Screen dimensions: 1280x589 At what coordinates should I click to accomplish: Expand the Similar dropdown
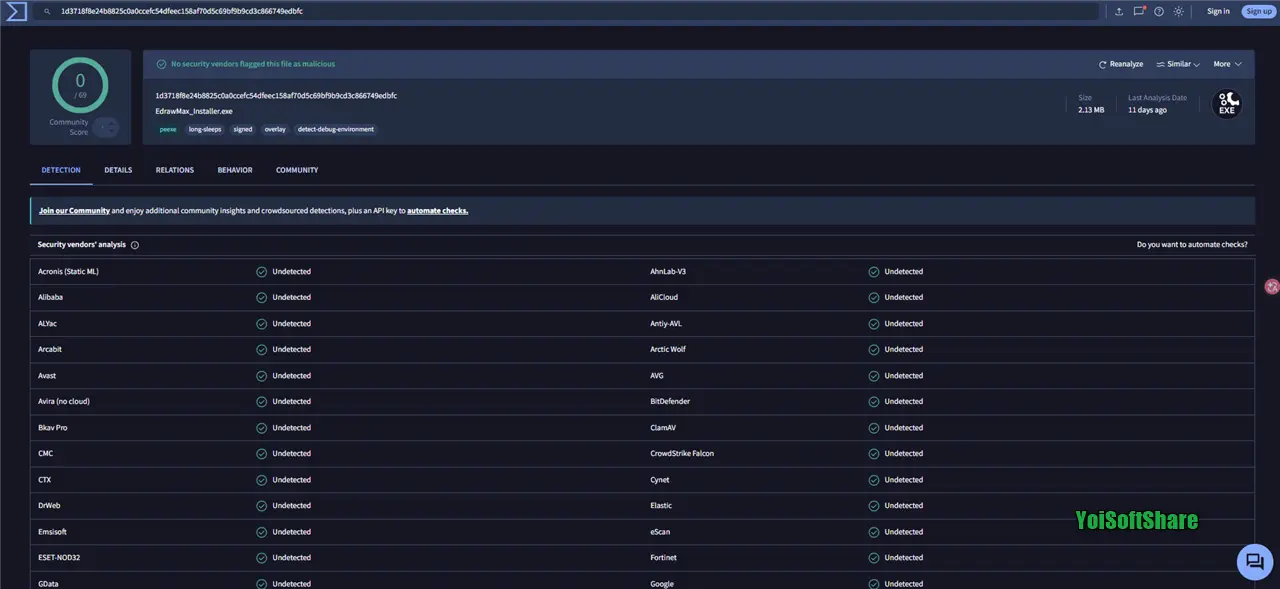click(x=1178, y=64)
